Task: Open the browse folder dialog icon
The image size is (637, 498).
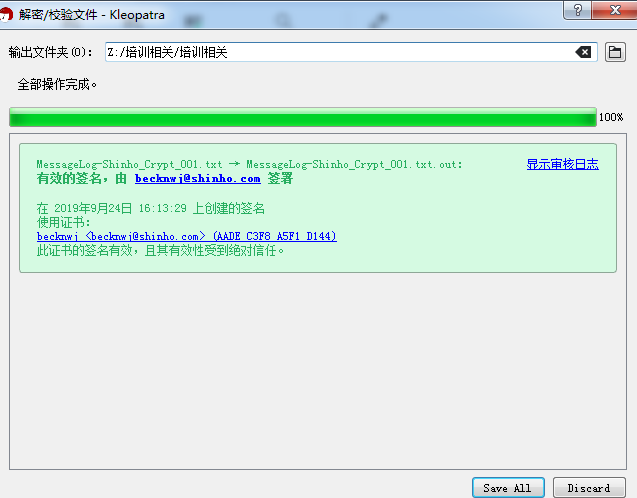Action: 615,52
